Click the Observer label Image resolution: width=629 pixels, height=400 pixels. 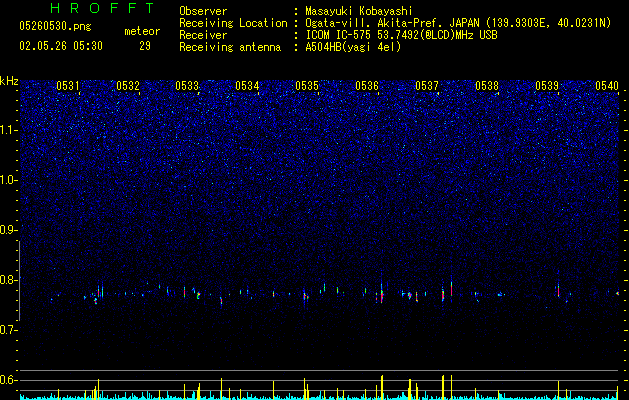(203, 11)
